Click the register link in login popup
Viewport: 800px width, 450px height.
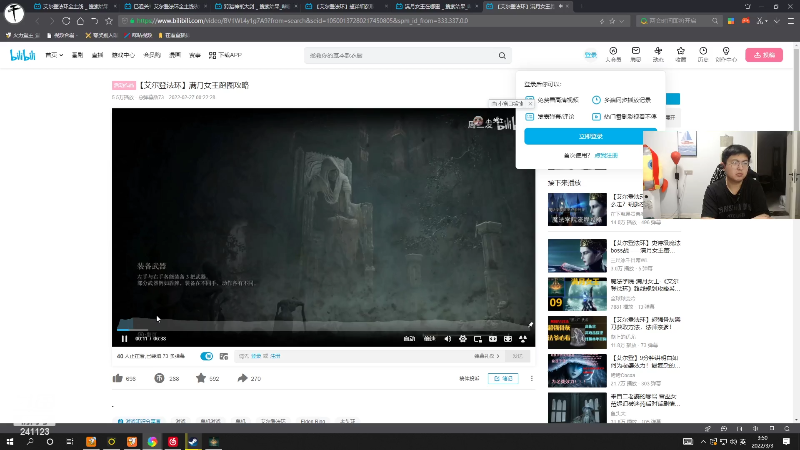606,155
